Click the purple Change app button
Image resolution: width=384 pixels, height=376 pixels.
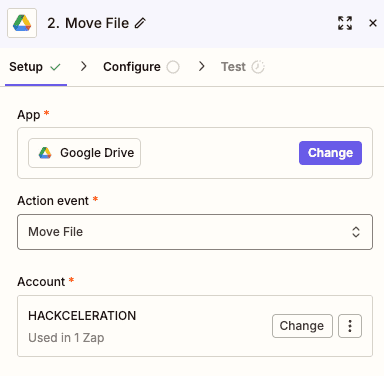(x=330, y=153)
